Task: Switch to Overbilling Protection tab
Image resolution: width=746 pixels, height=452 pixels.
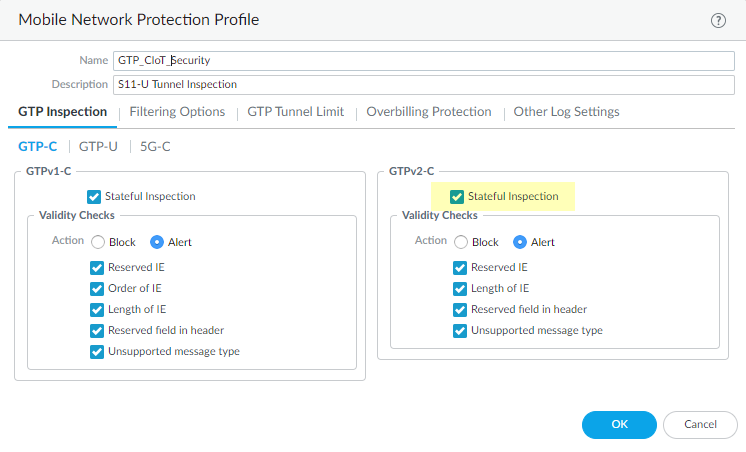Action: point(428,112)
